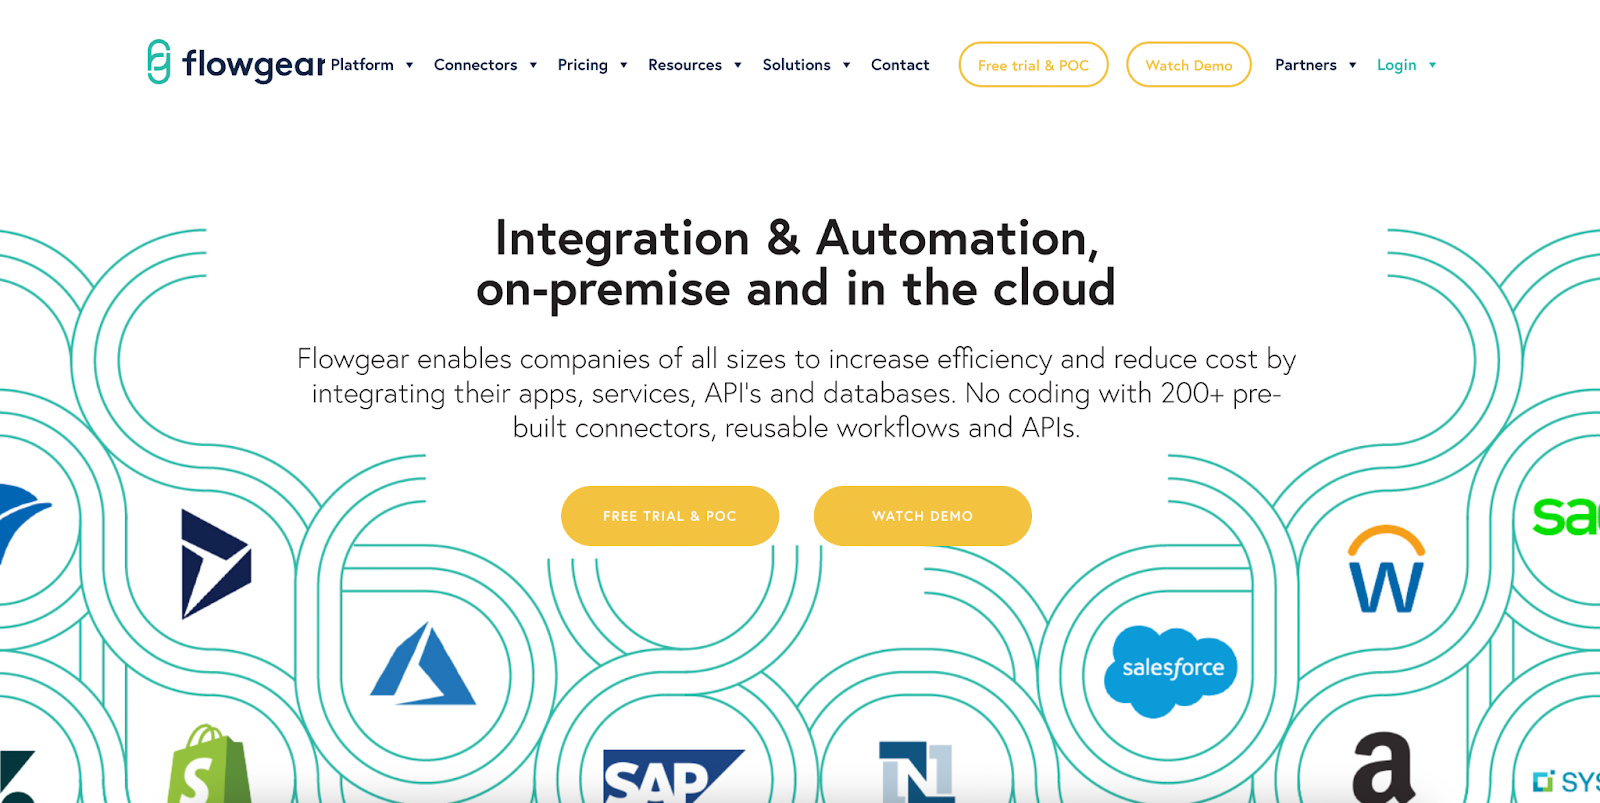1600x803 pixels.
Task: Expand the Pricing menu arrow
Action: click(x=624, y=65)
